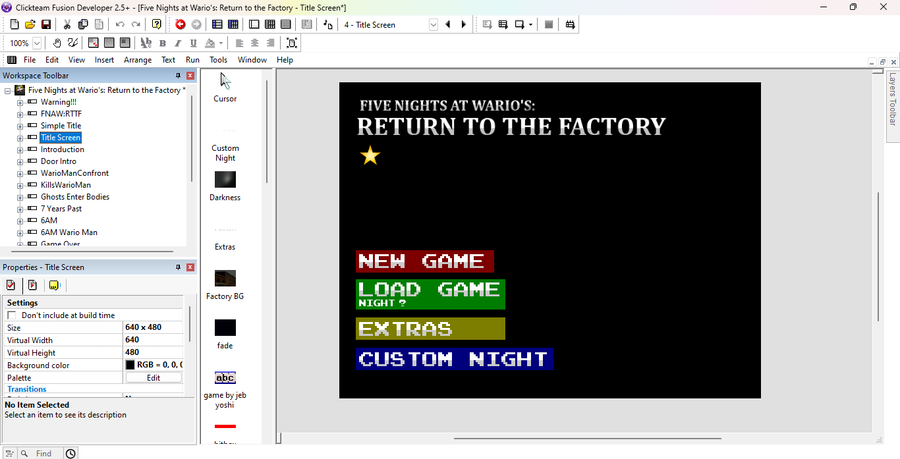Open Run Application options dropdown arrow

tap(530, 25)
